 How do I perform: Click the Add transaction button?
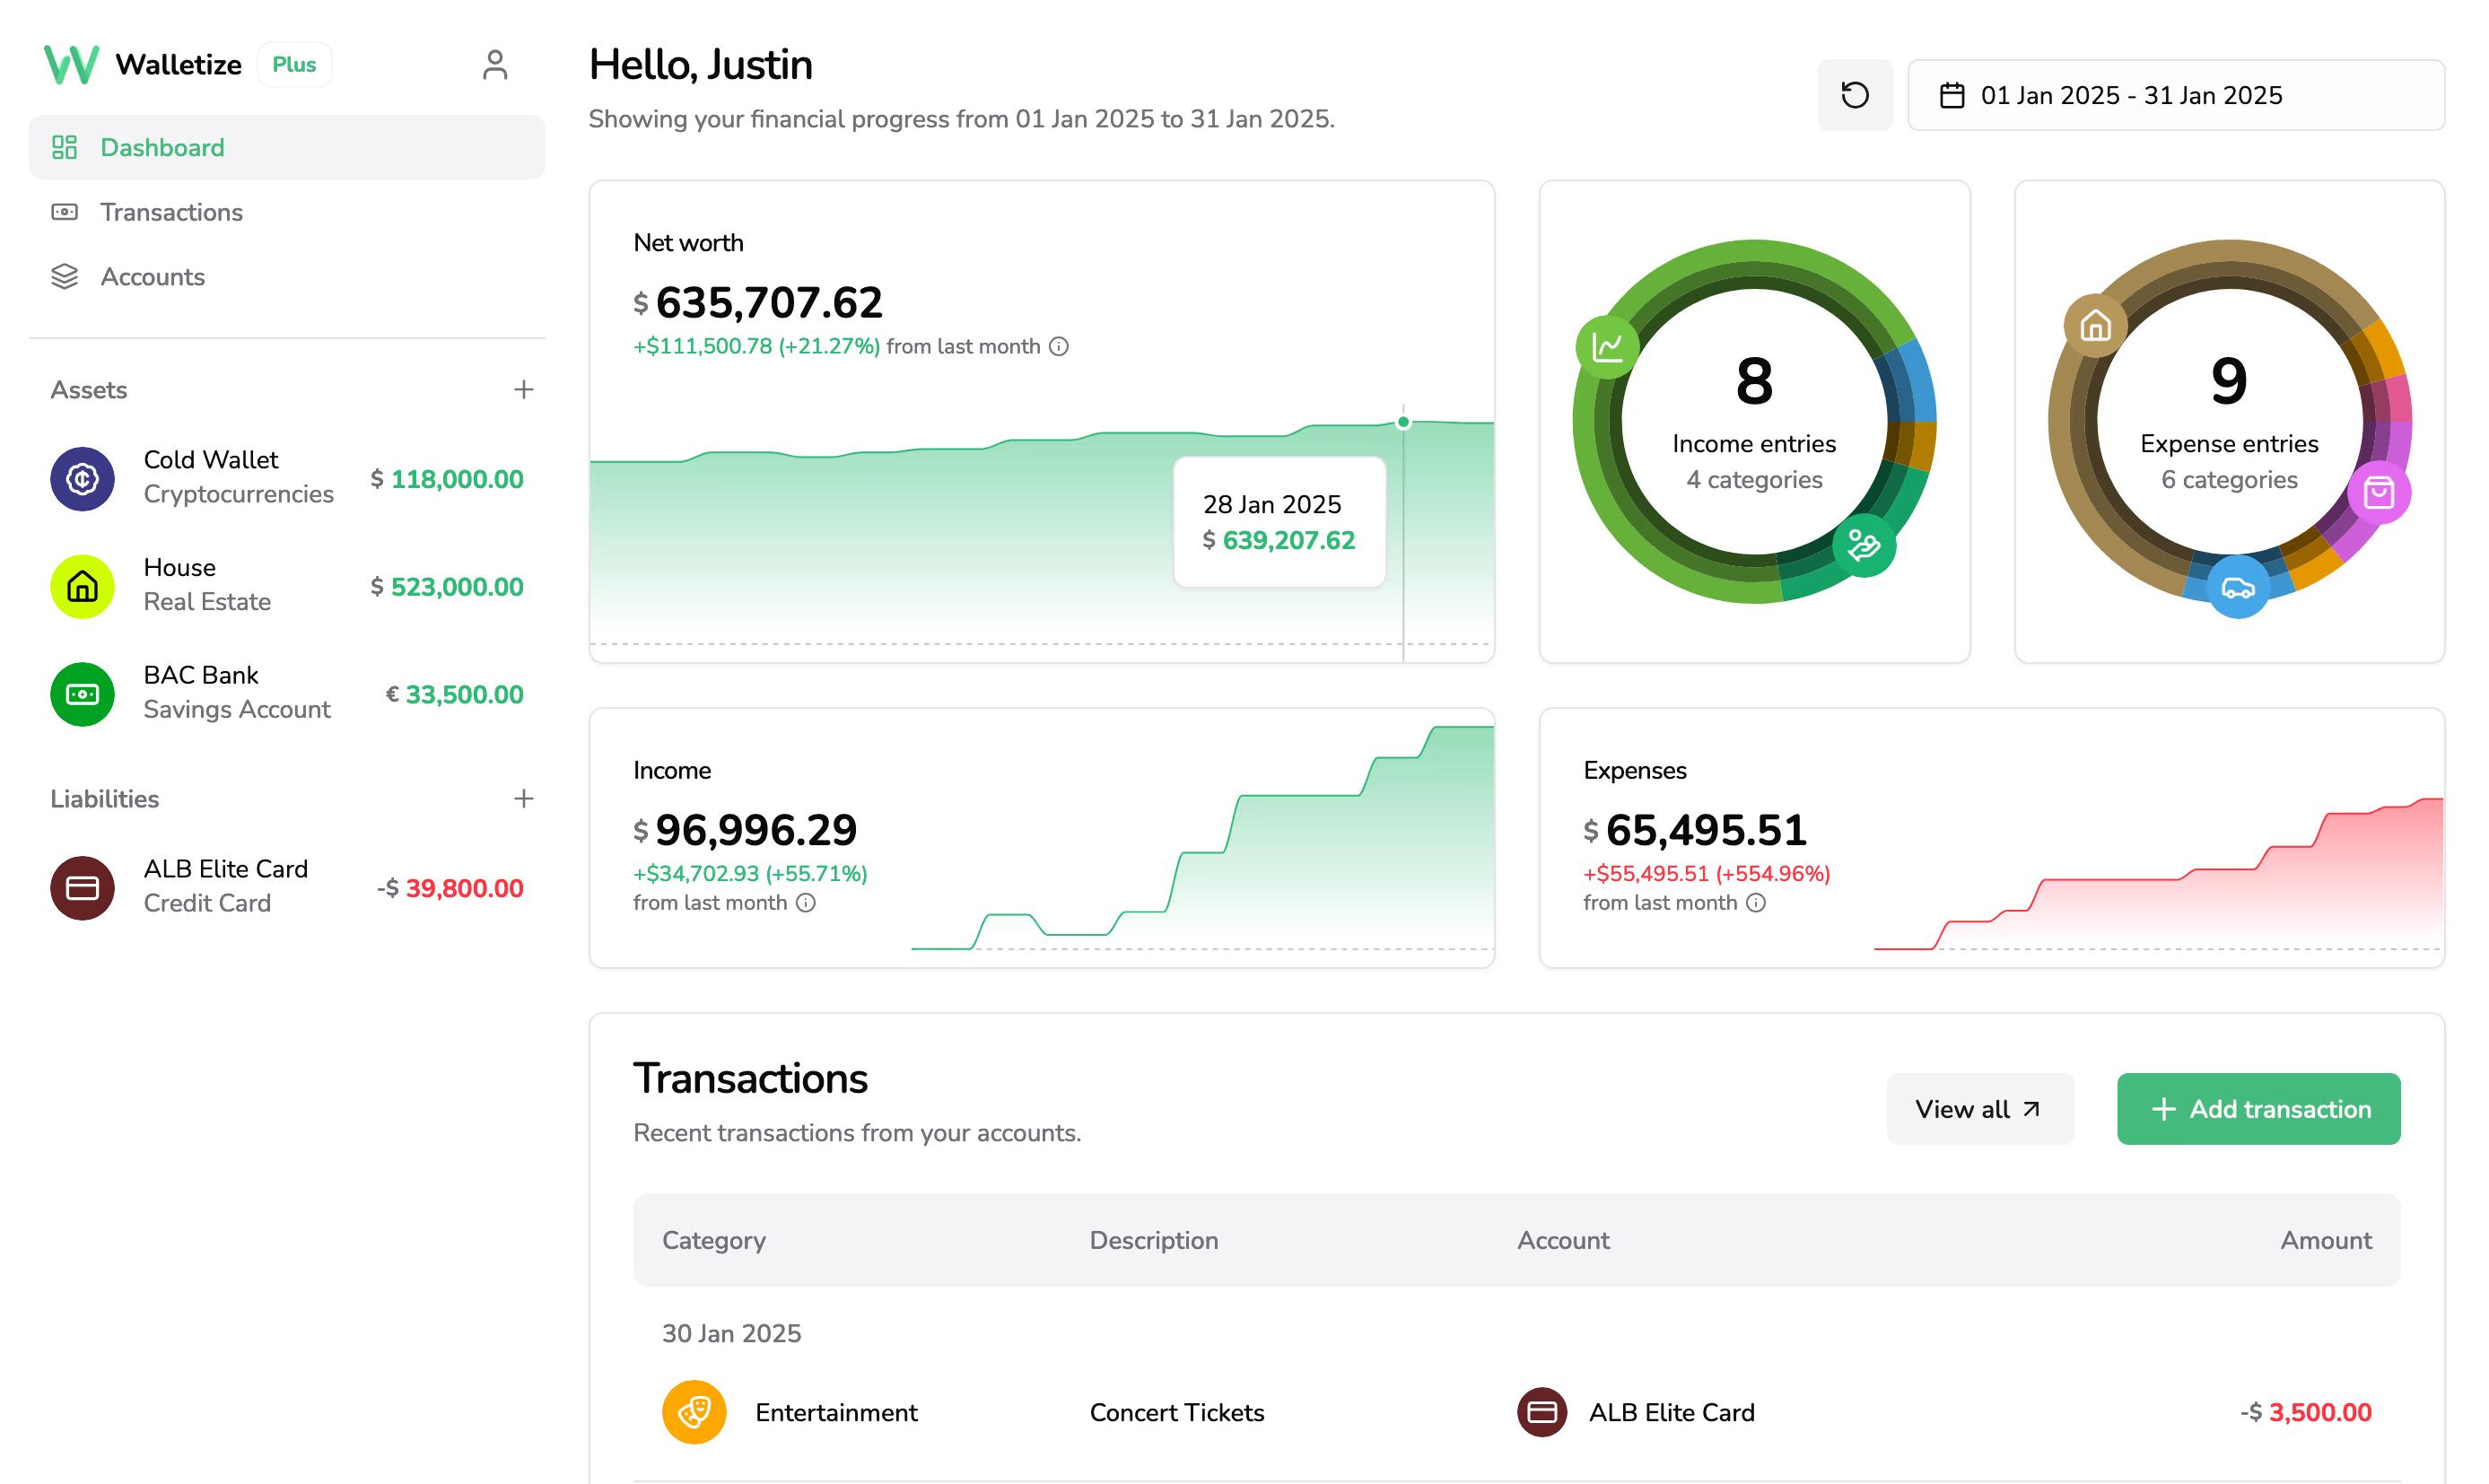[2258, 1109]
